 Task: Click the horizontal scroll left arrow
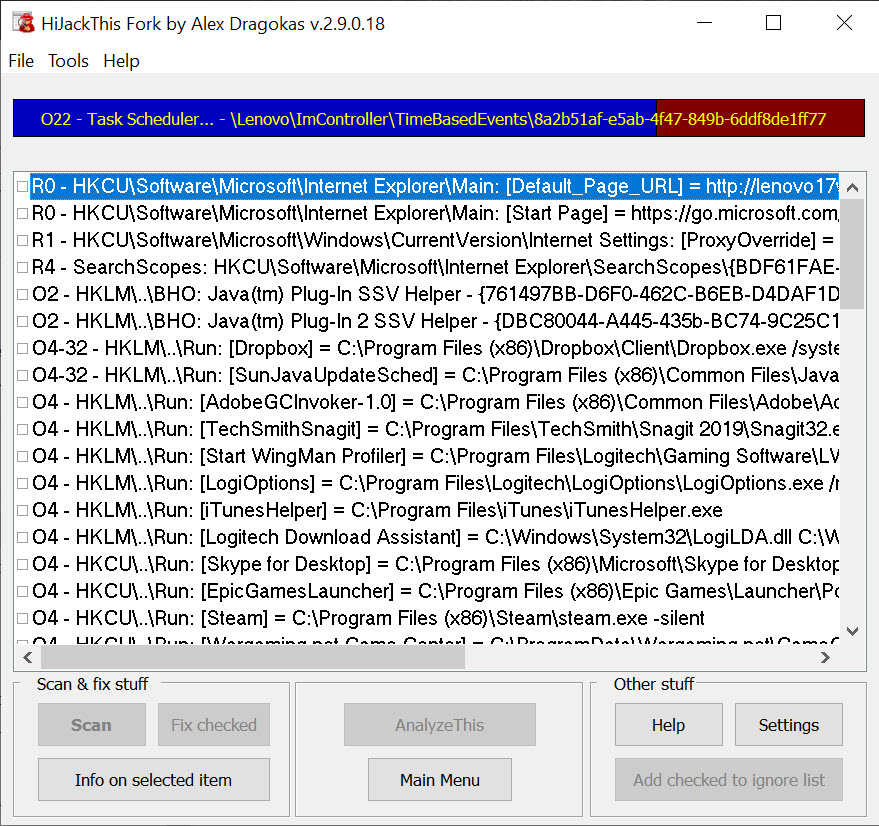27,657
